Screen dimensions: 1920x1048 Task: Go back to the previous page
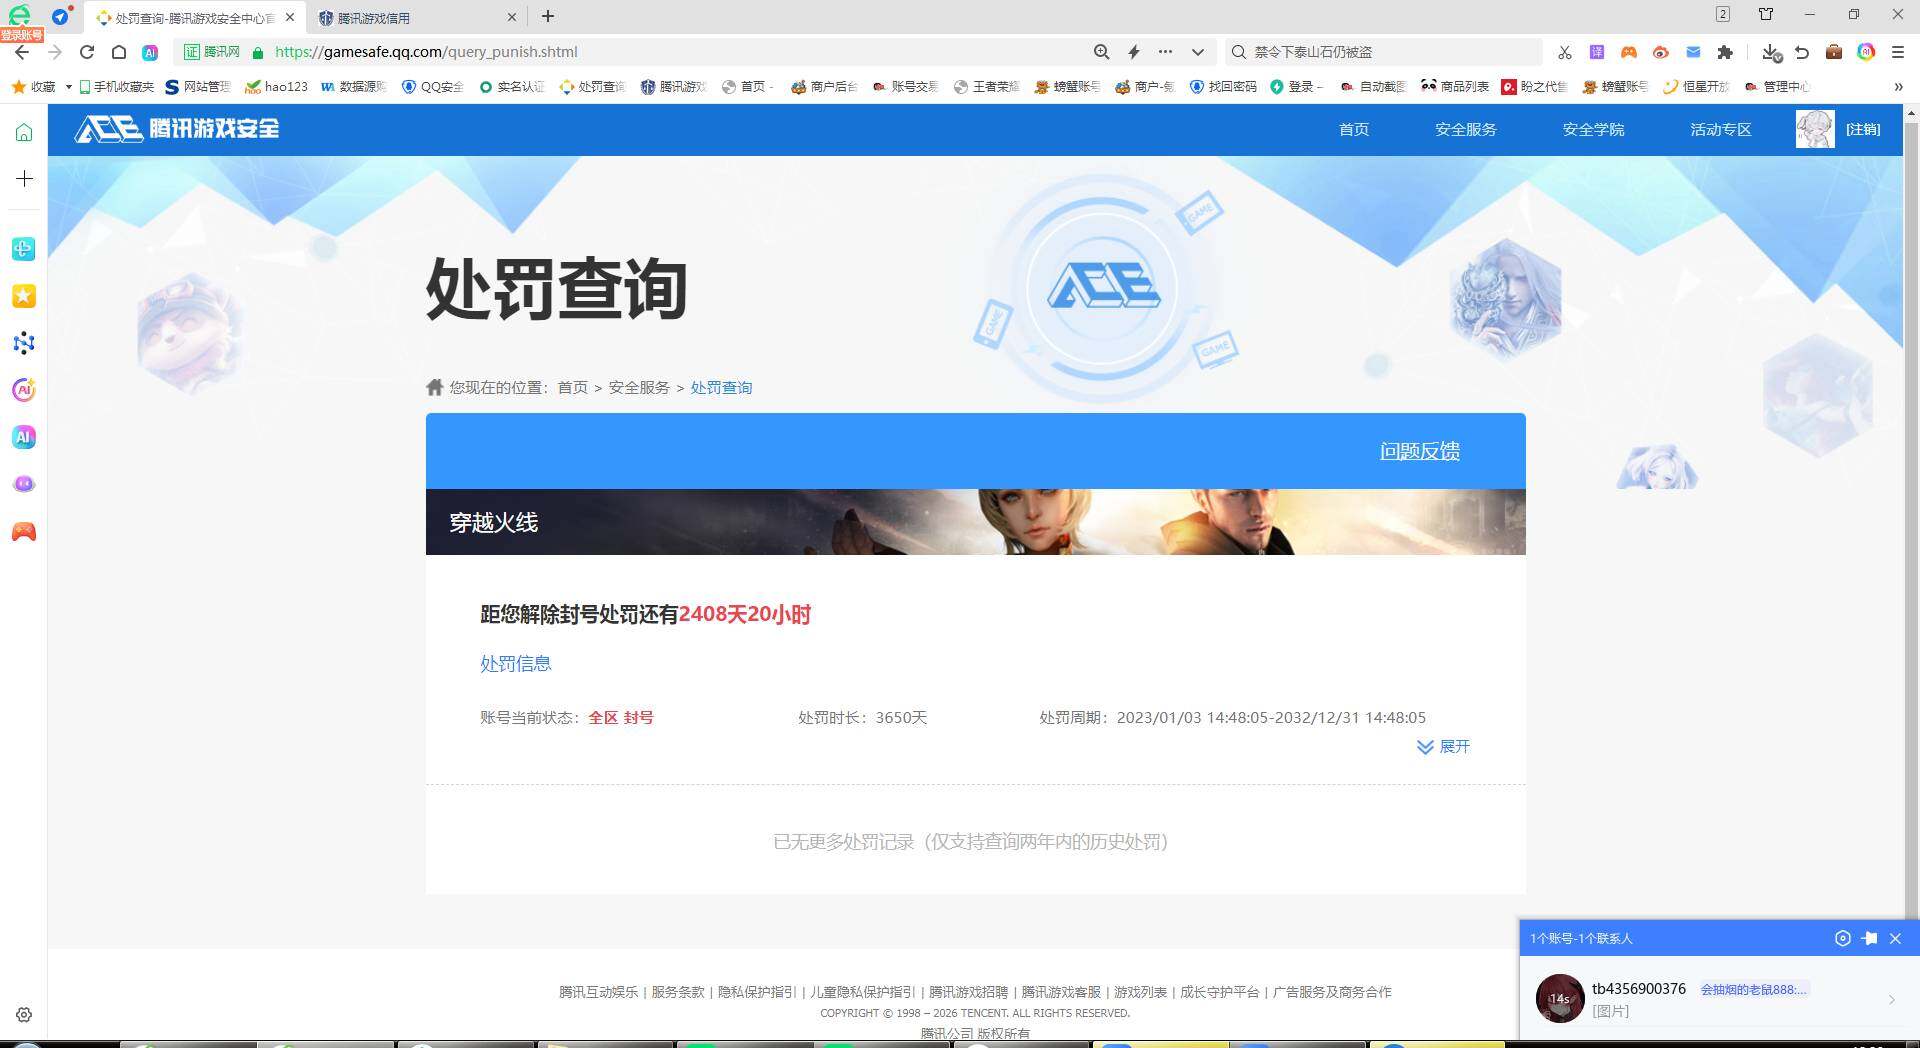(22, 52)
